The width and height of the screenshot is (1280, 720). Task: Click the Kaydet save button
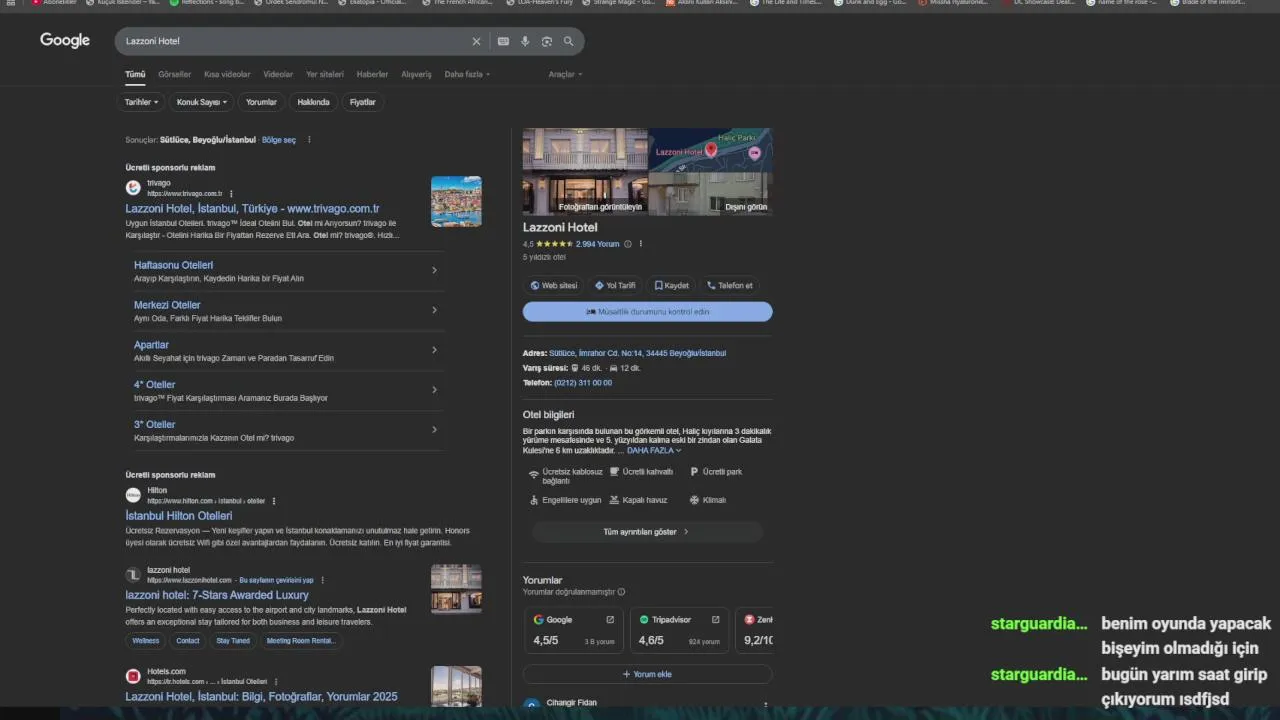click(x=672, y=285)
